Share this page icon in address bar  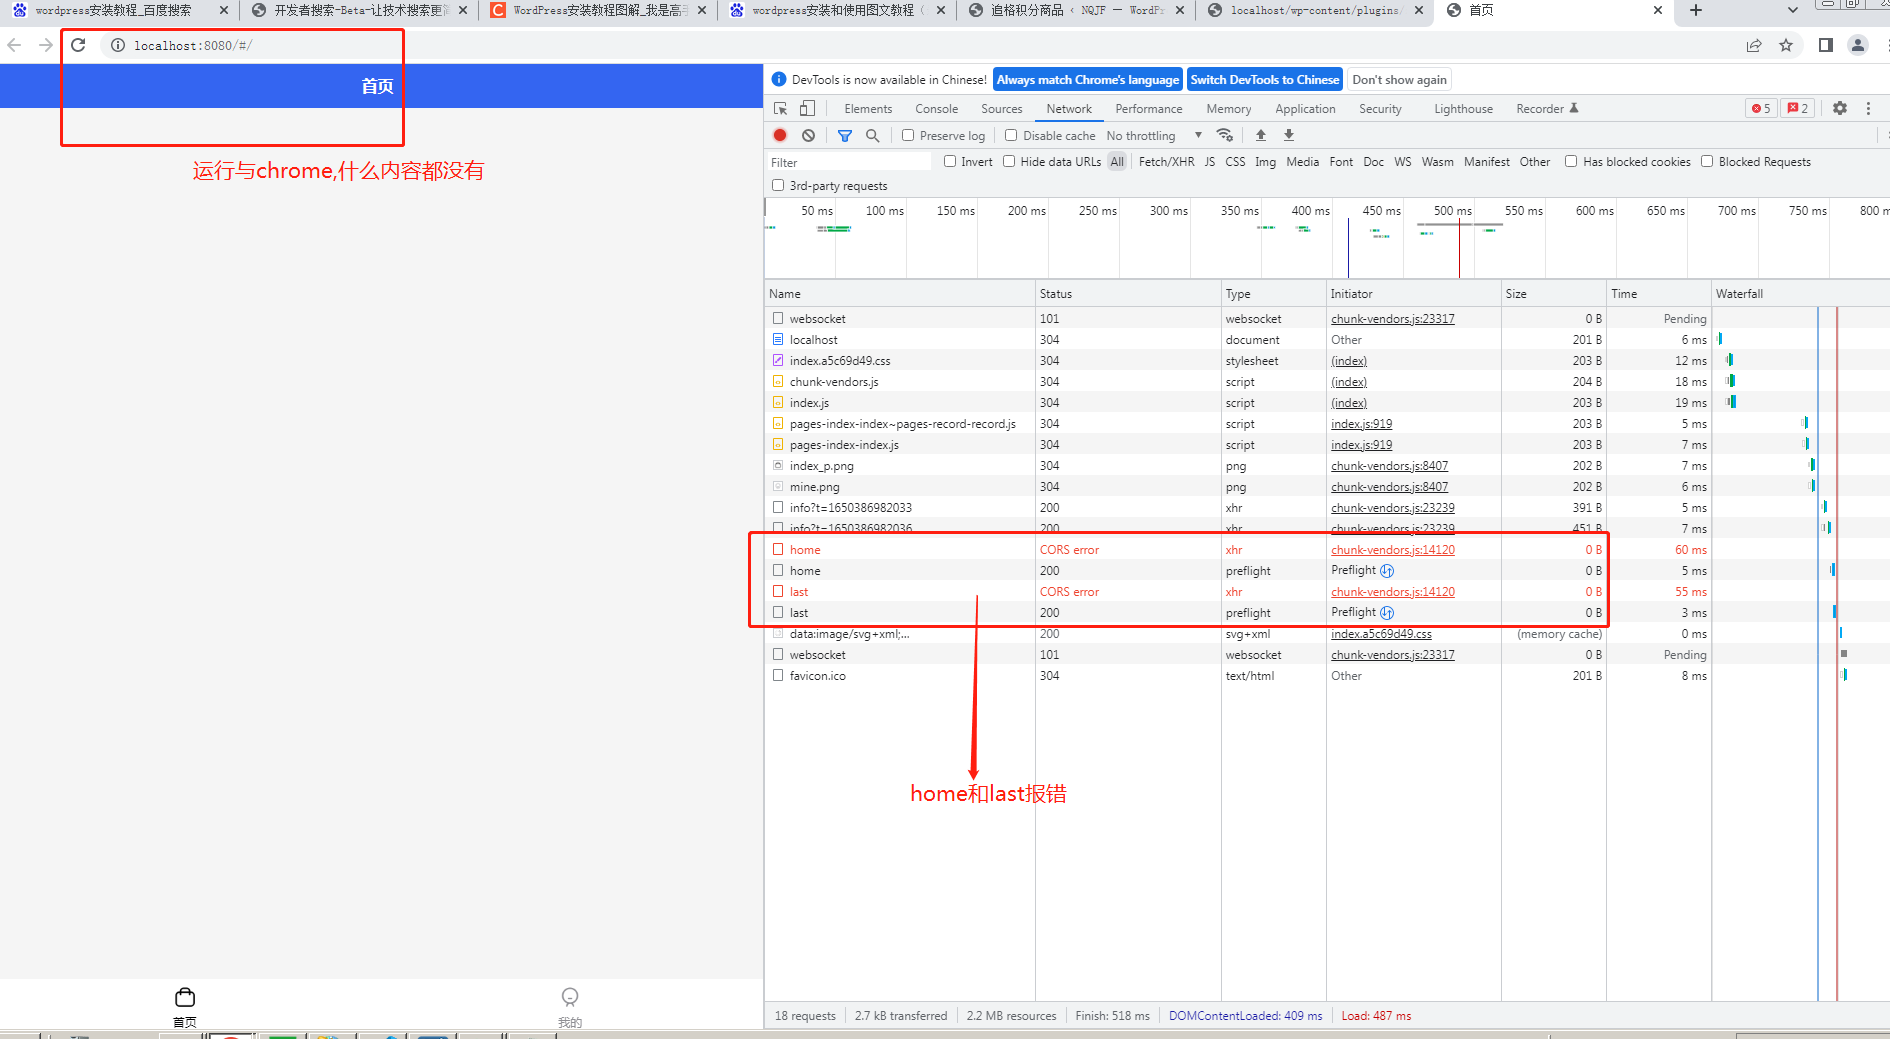[1754, 45]
